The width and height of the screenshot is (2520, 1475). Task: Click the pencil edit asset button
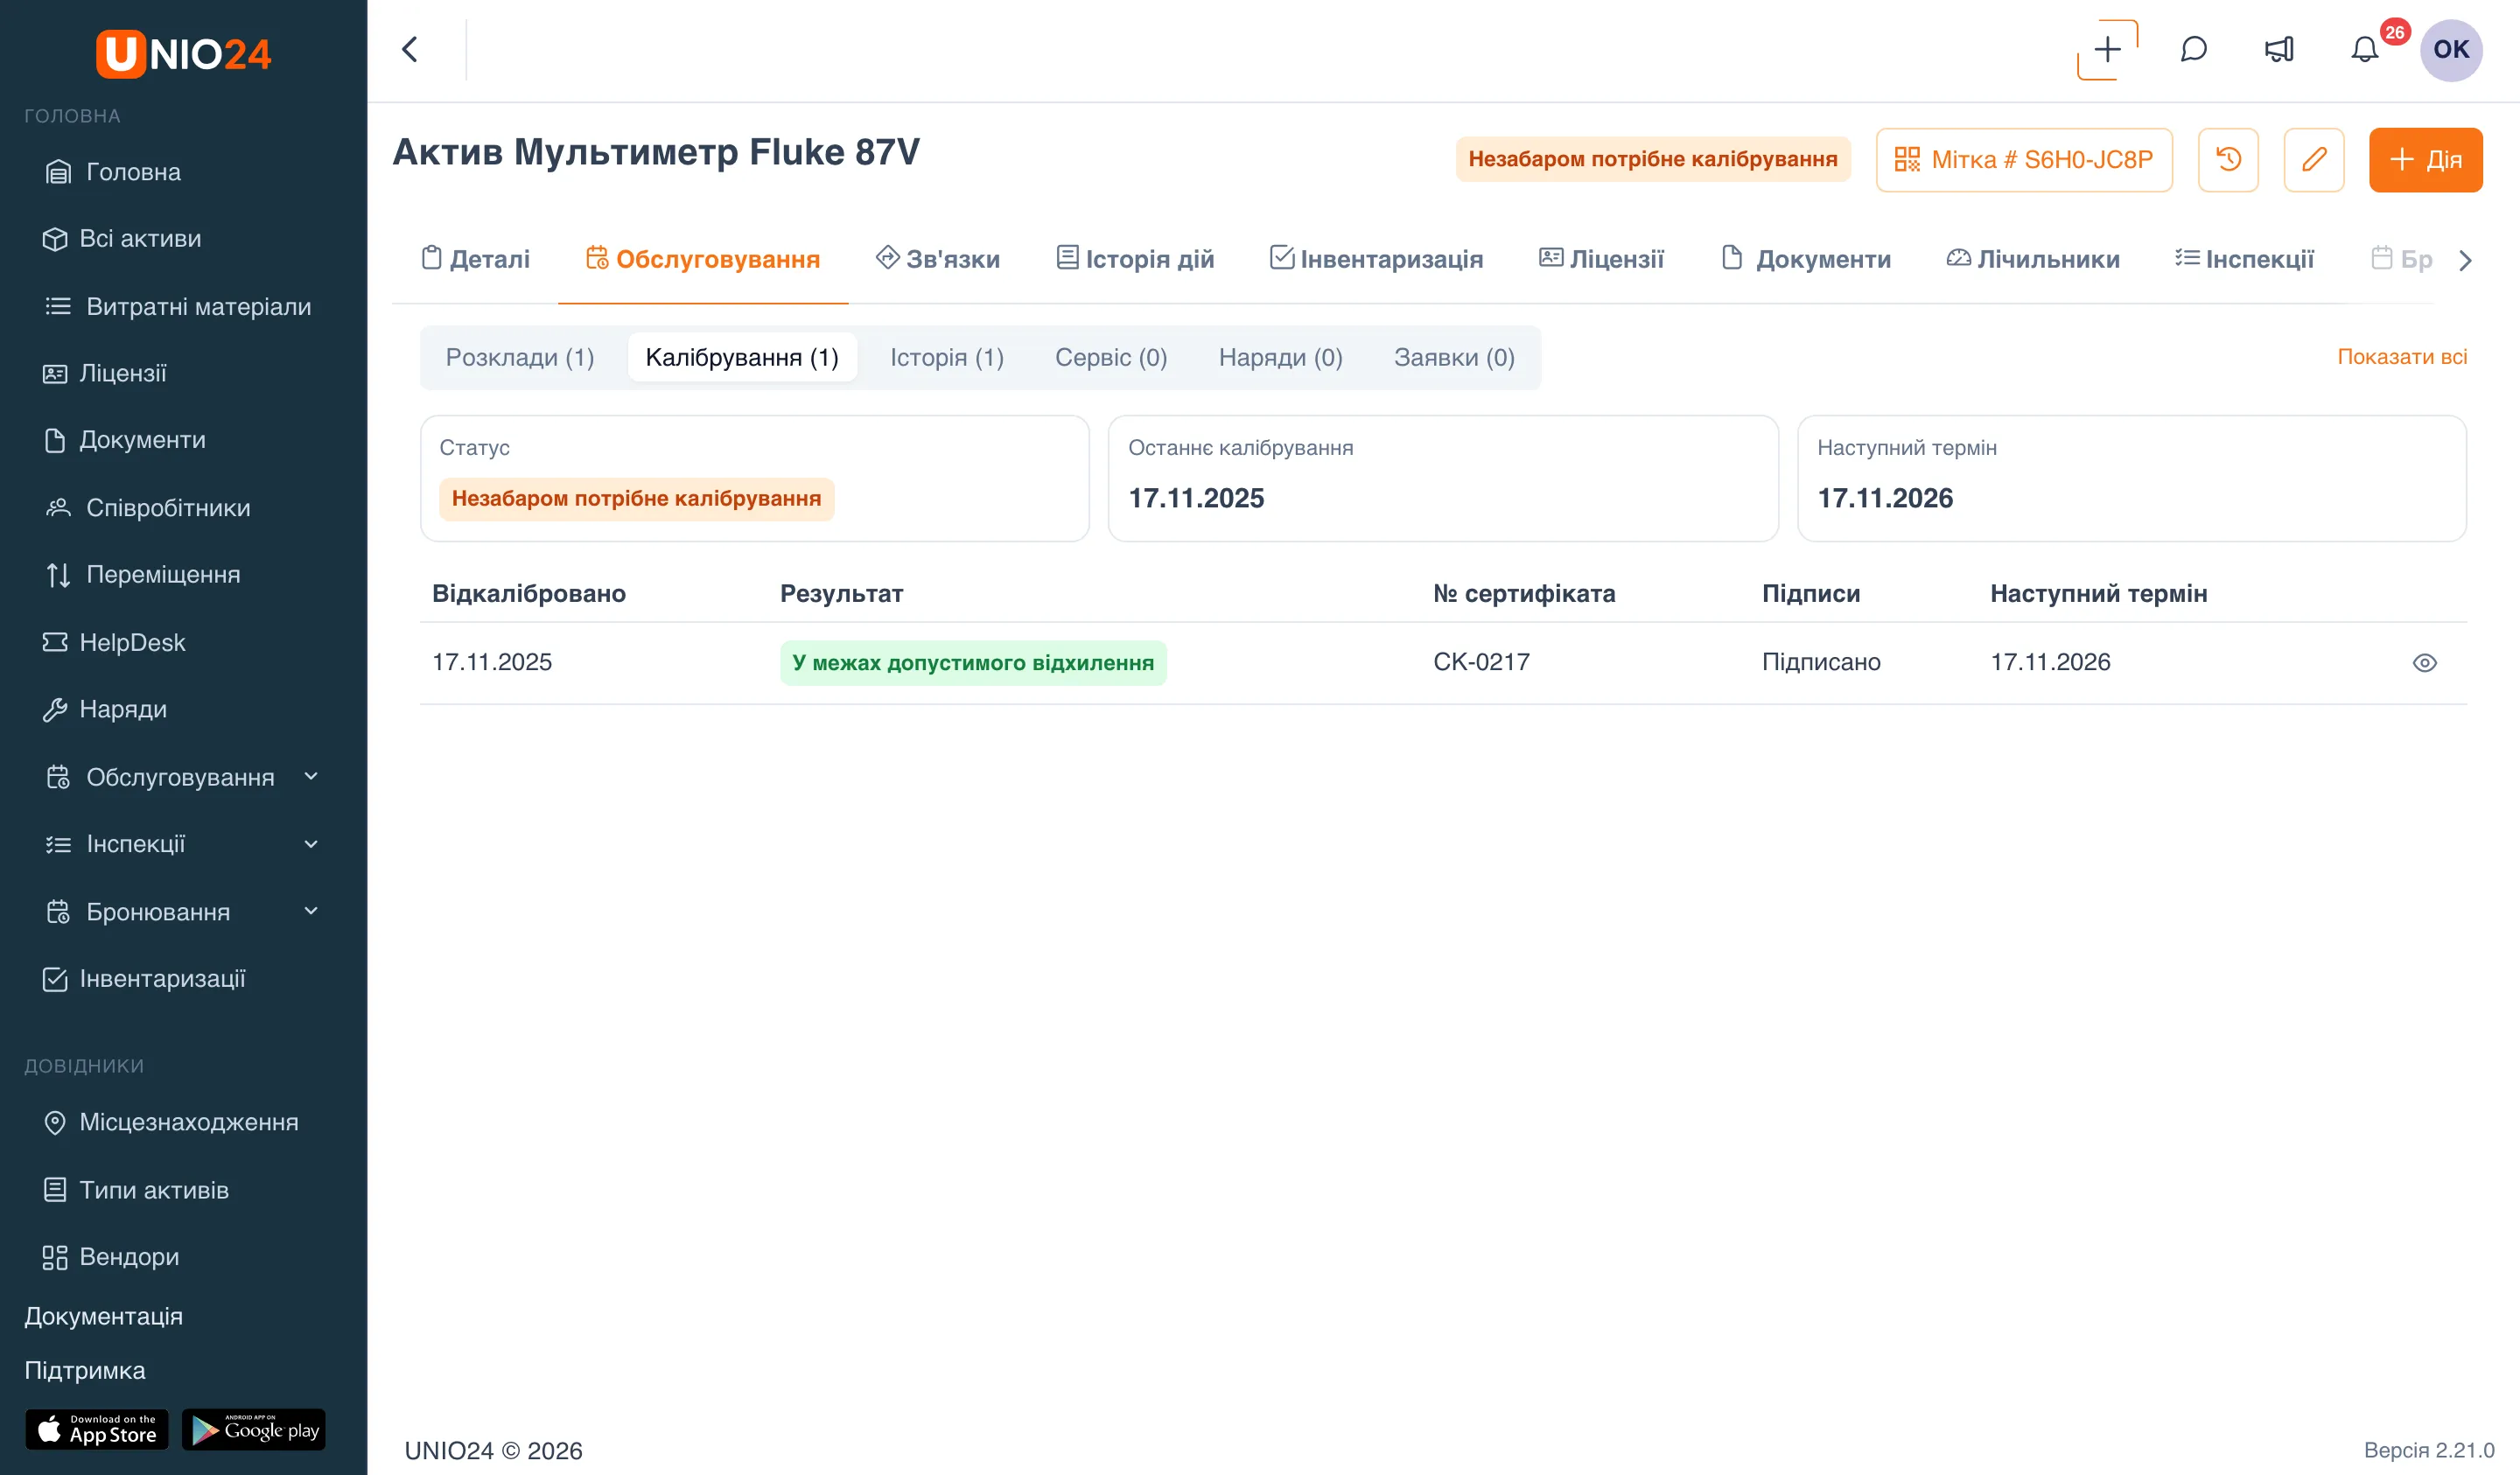pos(2314,159)
